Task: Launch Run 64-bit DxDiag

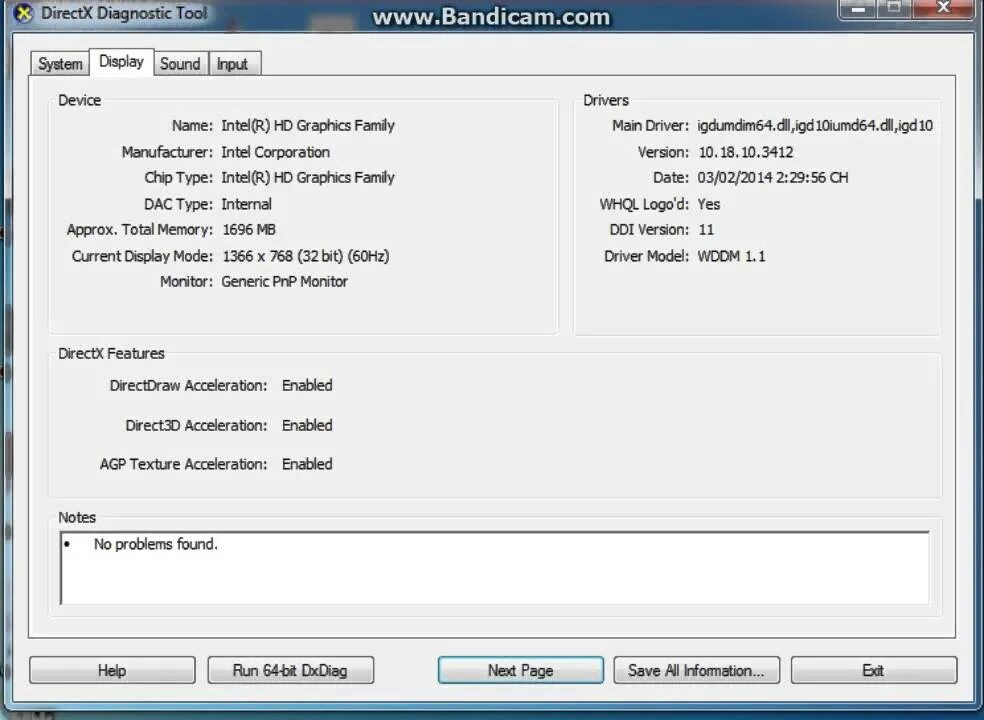Action: 291,670
